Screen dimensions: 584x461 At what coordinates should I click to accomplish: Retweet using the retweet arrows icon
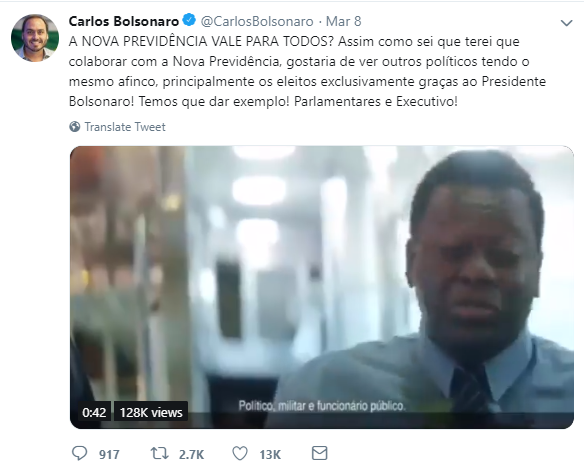159,453
